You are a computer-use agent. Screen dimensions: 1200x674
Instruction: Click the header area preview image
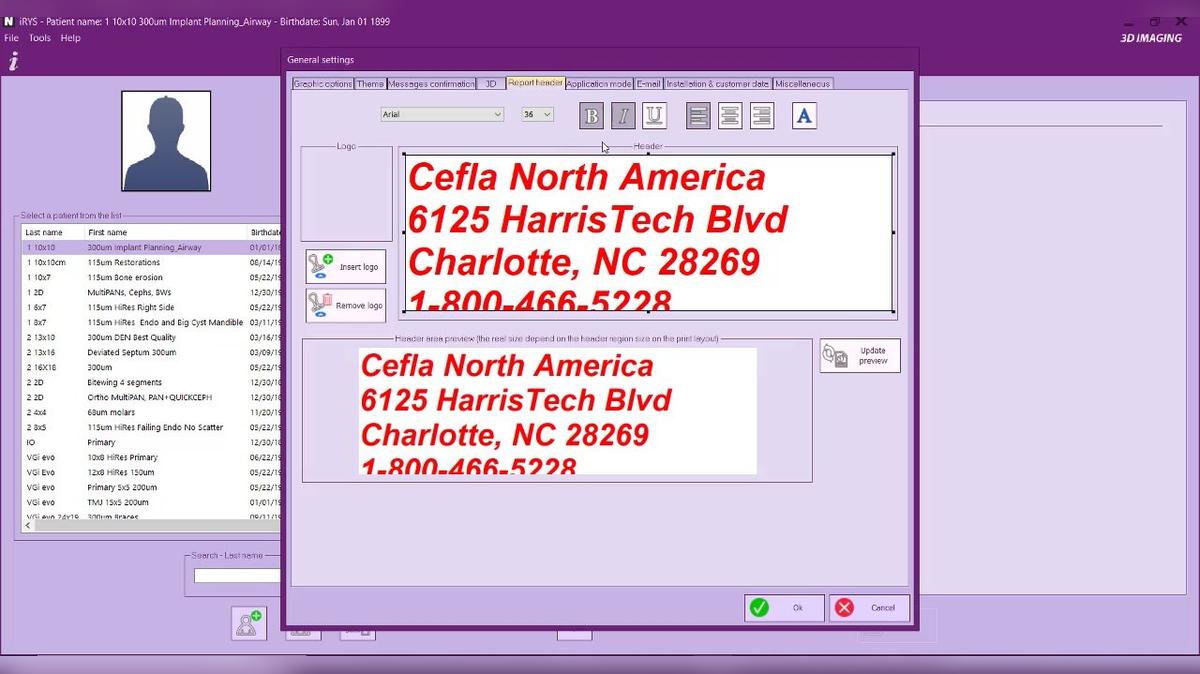pyautogui.click(x=558, y=410)
